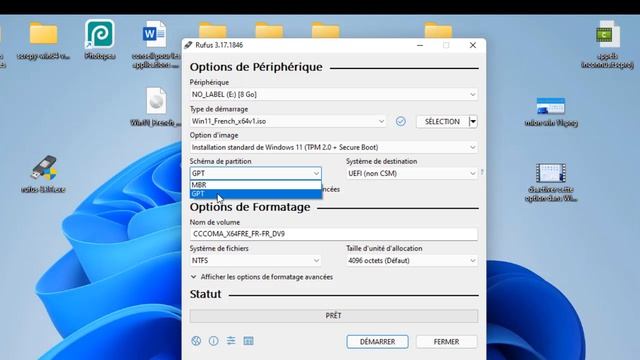Image resolution: width=640 pixels, height=360 pixels.
Task: Click the SÉLECTION button
Action: click(x=442, y=121)
